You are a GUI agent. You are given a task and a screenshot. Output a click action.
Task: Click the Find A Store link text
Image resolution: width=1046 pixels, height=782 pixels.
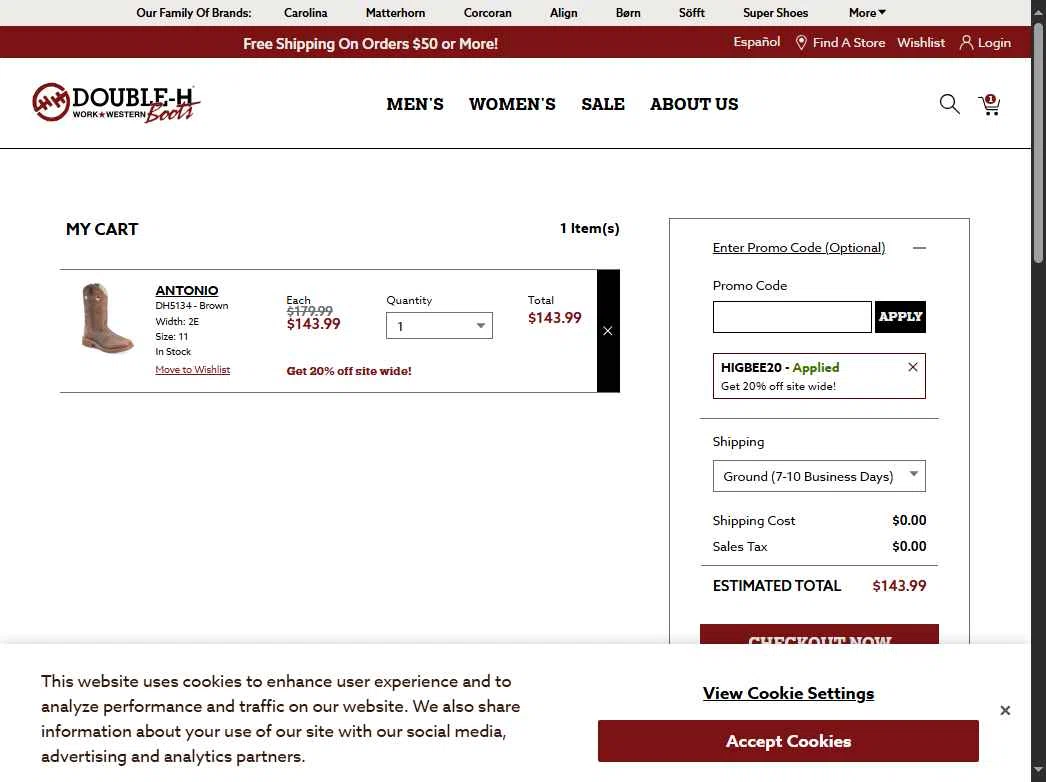(x=849, y=43)
